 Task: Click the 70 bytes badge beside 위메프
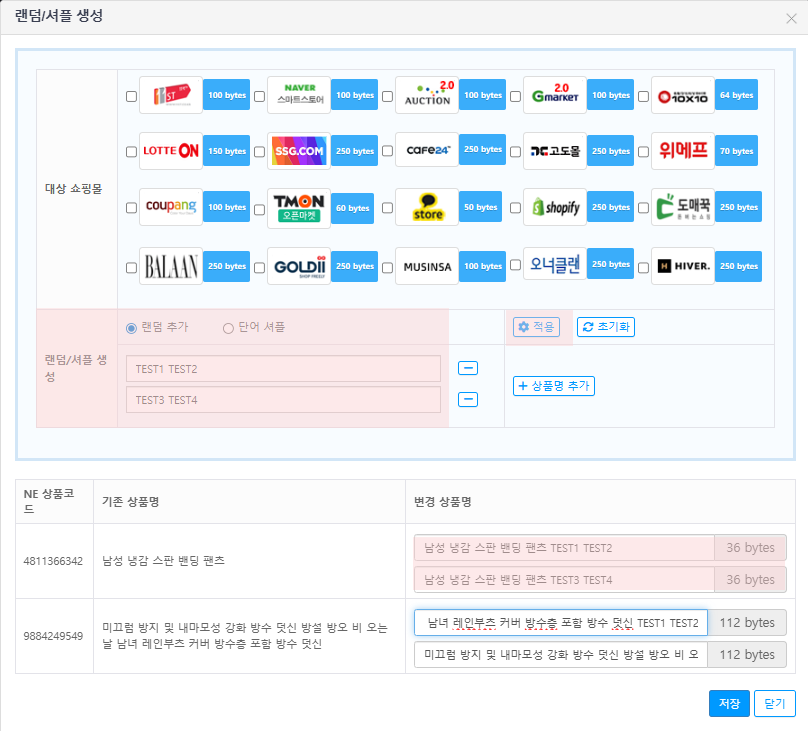(x=736, y=151)
